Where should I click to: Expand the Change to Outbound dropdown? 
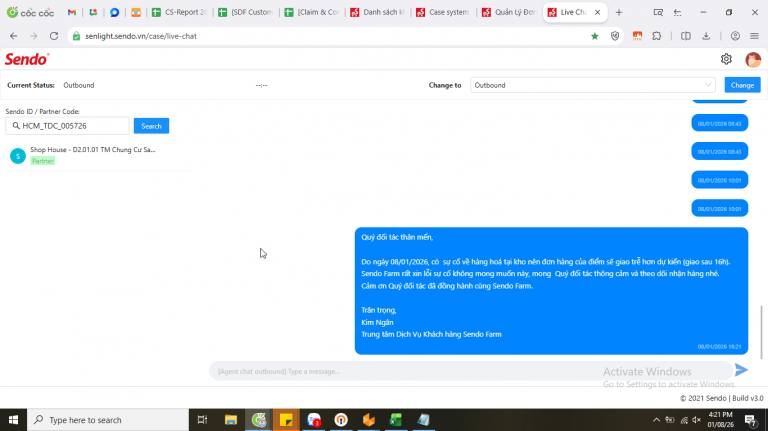click(x=593, y=85)
